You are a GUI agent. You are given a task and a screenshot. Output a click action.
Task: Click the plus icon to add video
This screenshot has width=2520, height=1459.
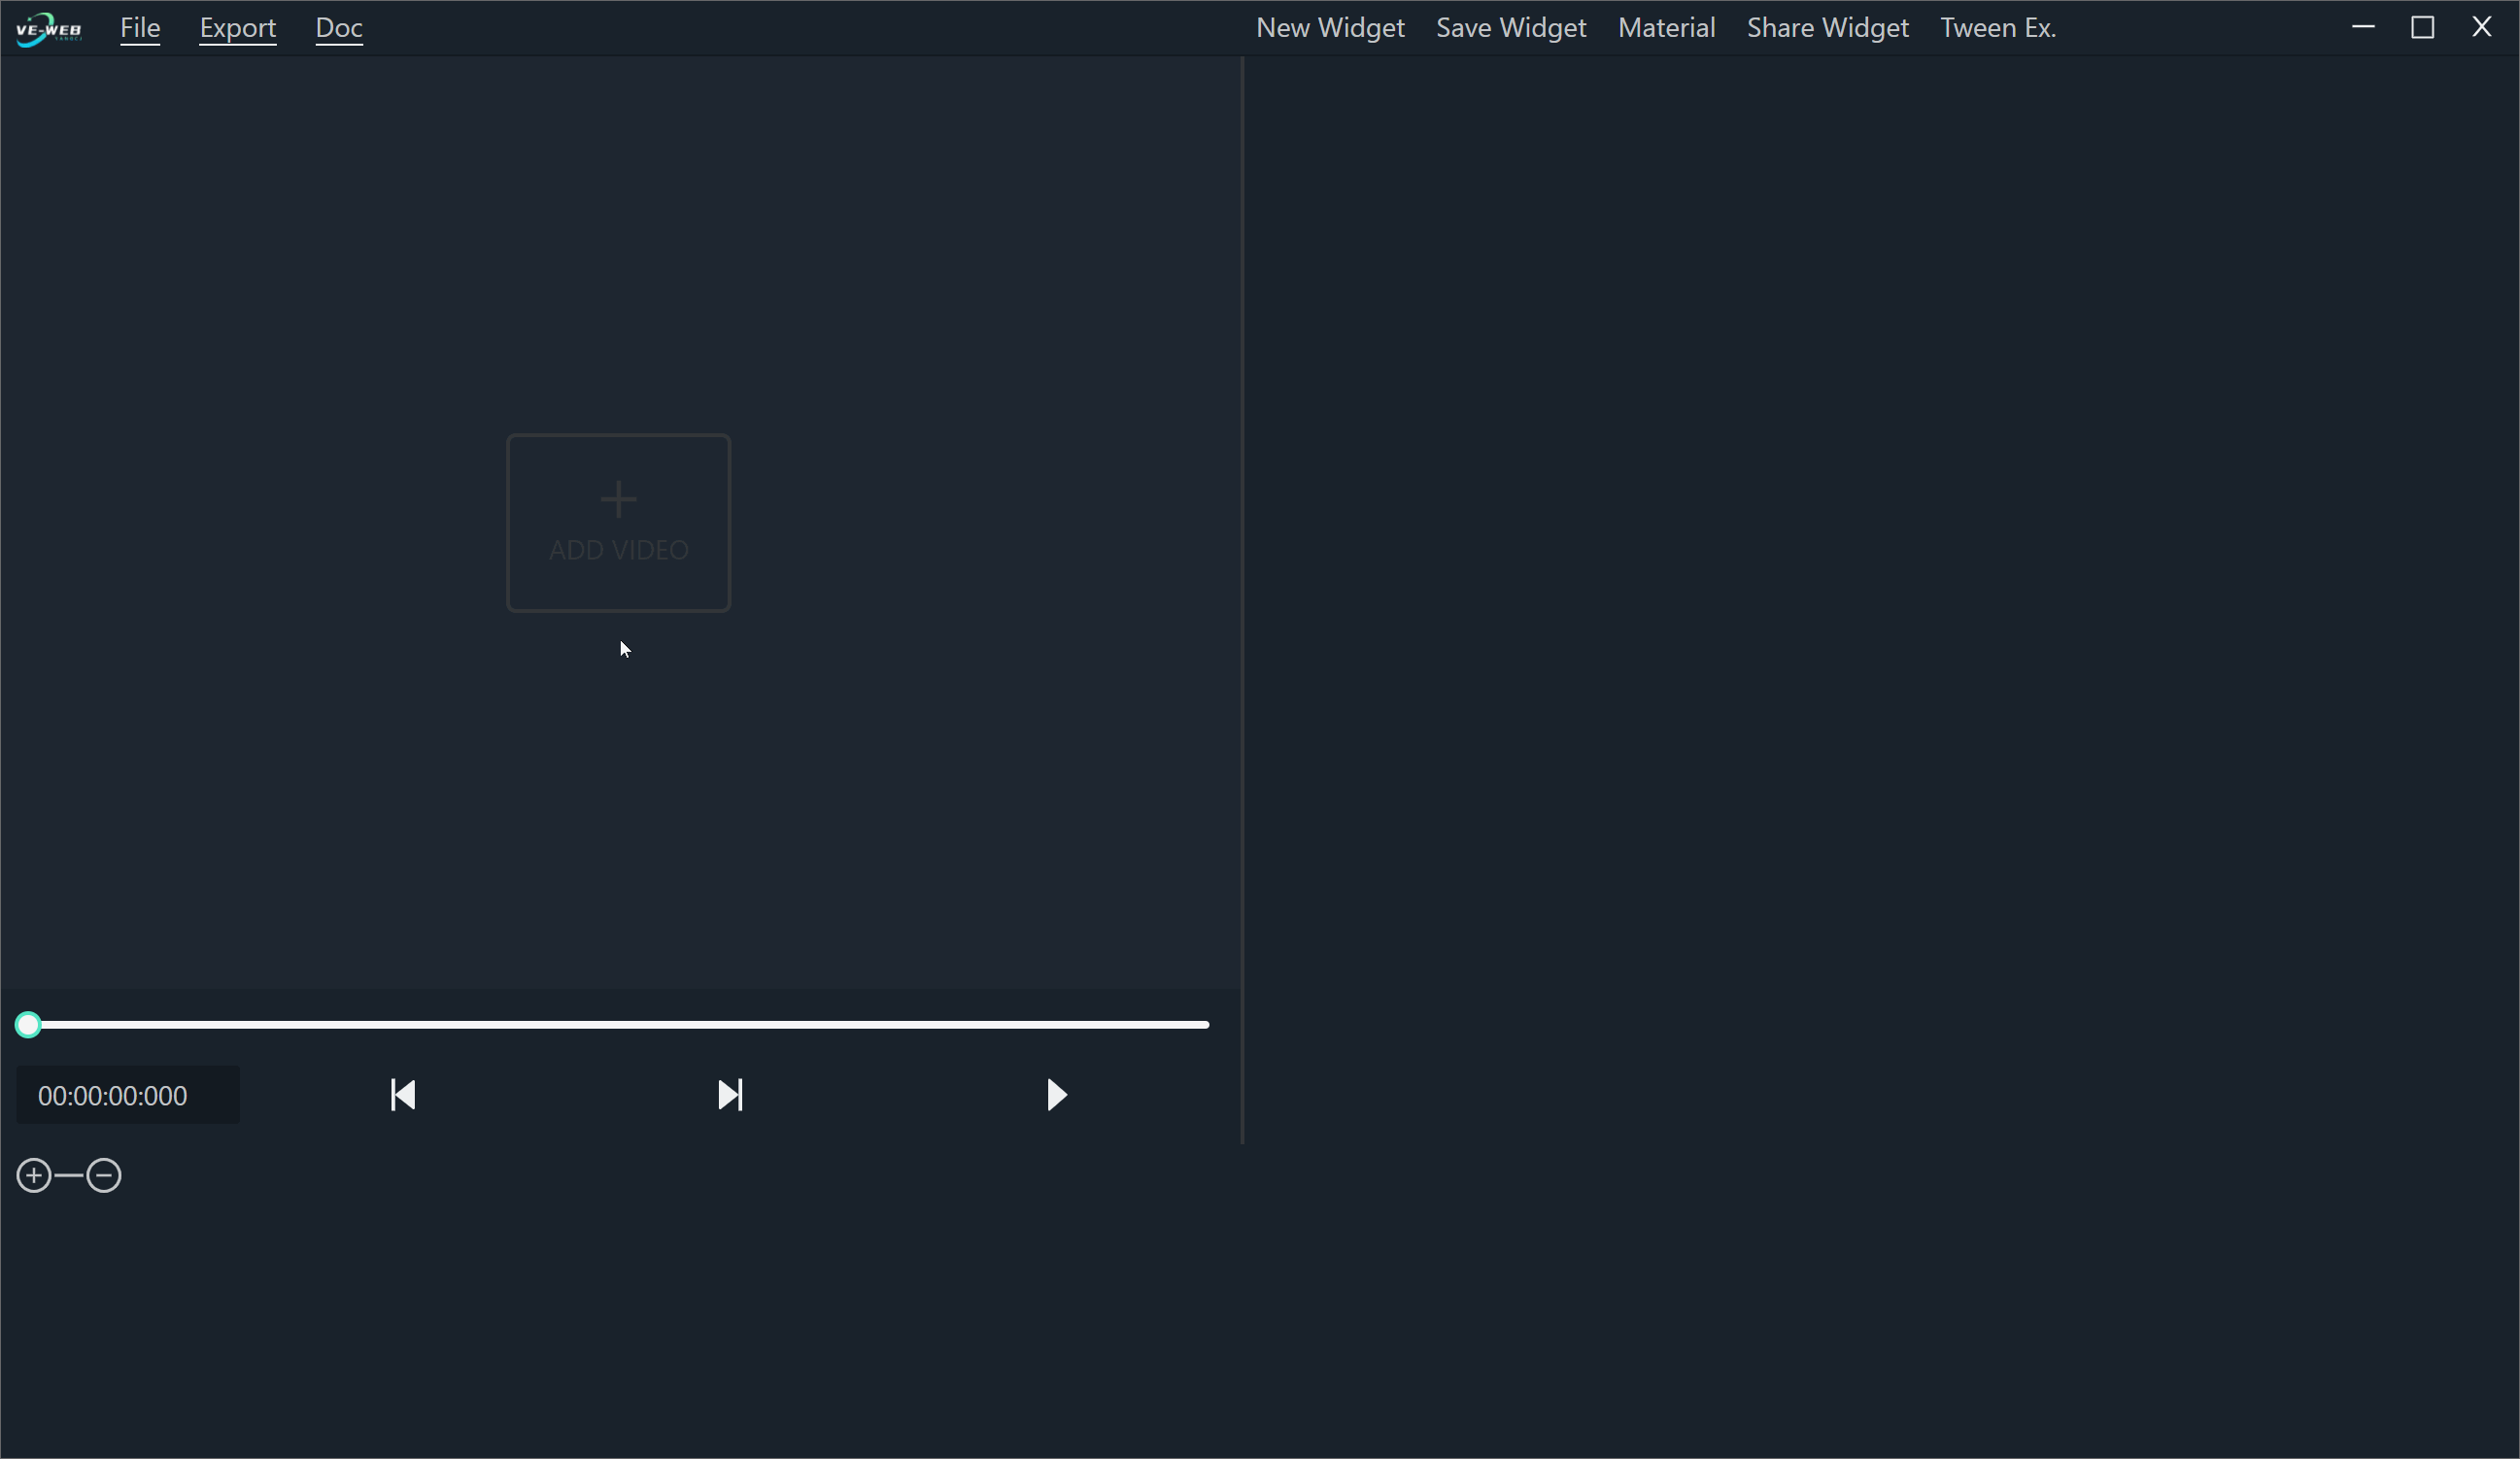pyautogui.click(x=618, y=500)
